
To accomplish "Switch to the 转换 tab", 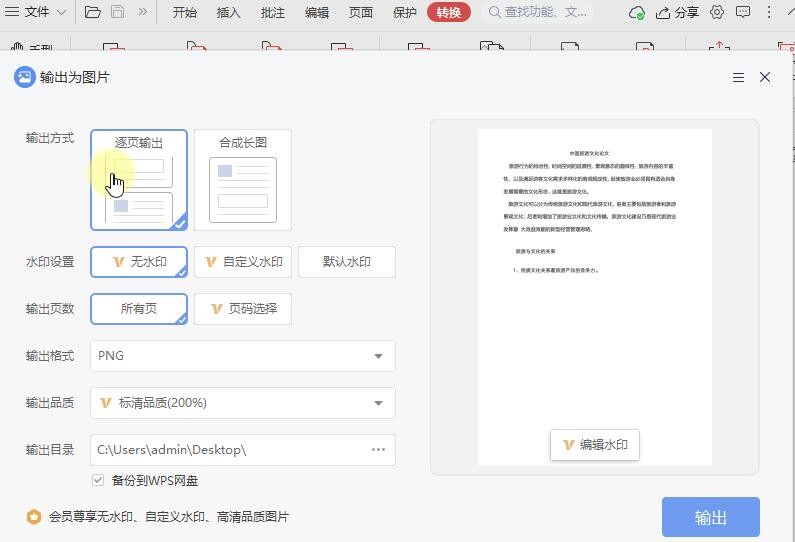I will click(449, 13).
